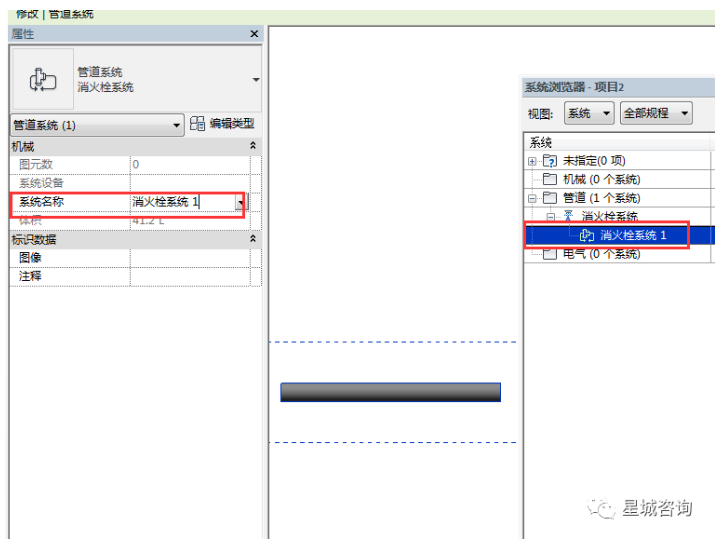This screenshot has height=541, width=726.
Task: Click the 编辑类型 icon
Action: 197,123
